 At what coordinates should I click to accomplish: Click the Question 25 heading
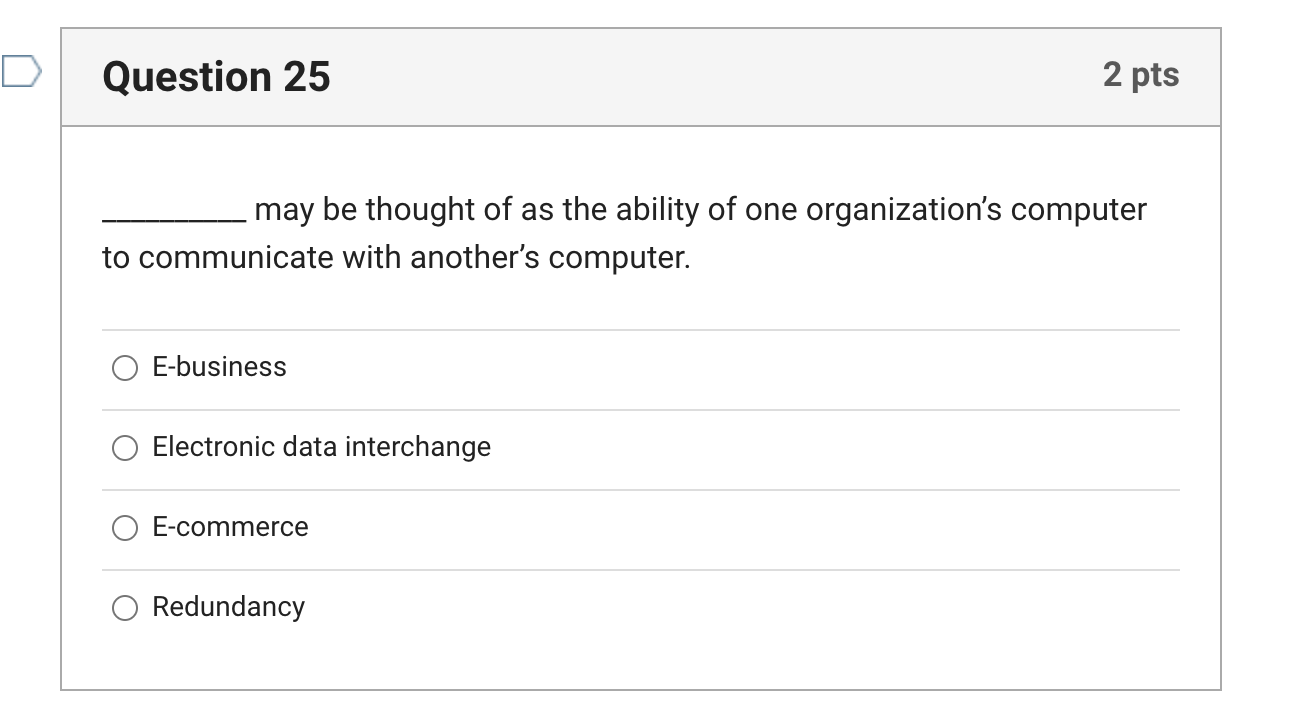(215, 75)
